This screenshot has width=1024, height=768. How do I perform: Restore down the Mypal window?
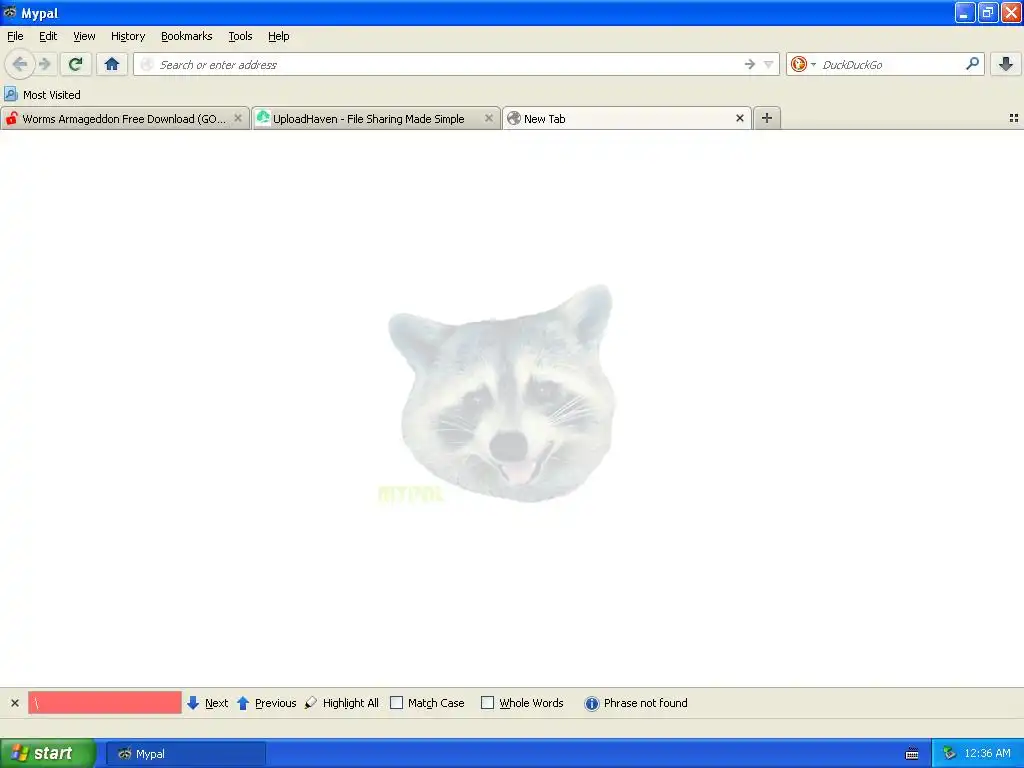click(987, 12)
